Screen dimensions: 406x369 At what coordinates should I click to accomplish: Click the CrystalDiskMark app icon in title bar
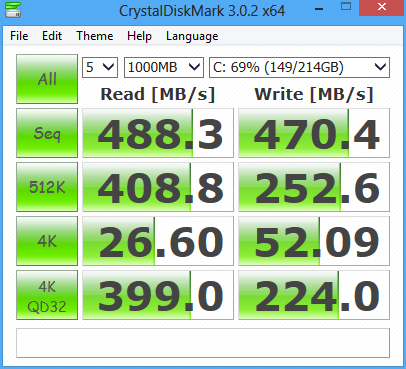(x=13, y=10)
